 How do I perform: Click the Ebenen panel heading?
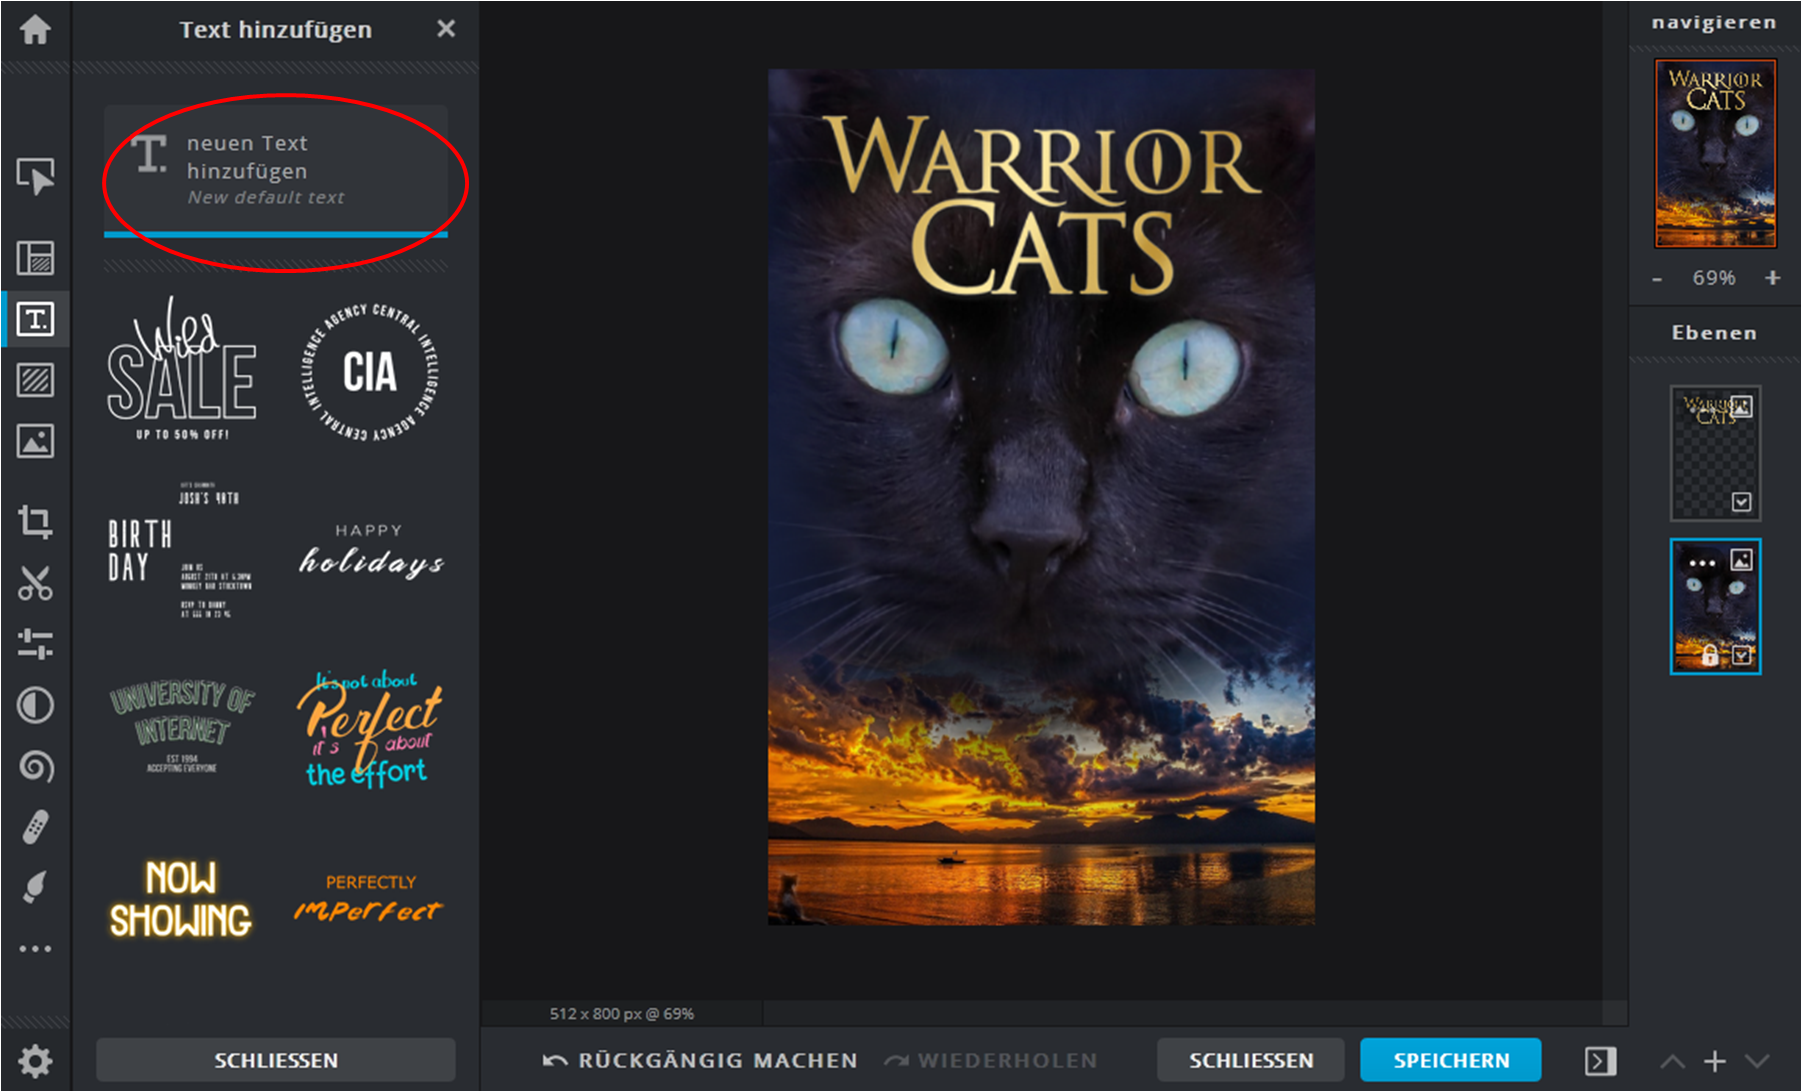click(1714, 333)
